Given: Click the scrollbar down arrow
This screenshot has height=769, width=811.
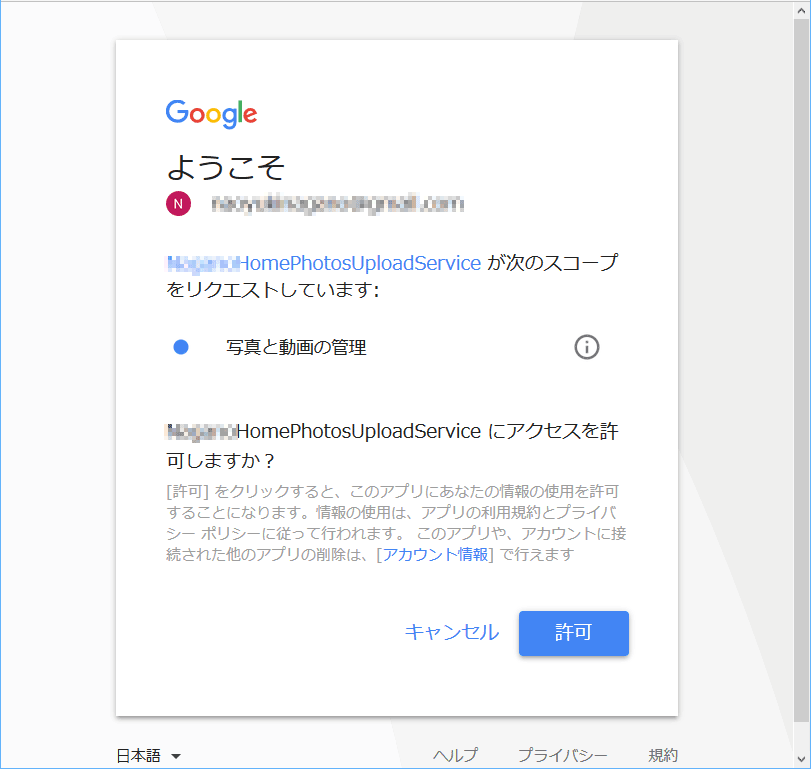Looking at the screenshot, I should [x=801, y=759].
